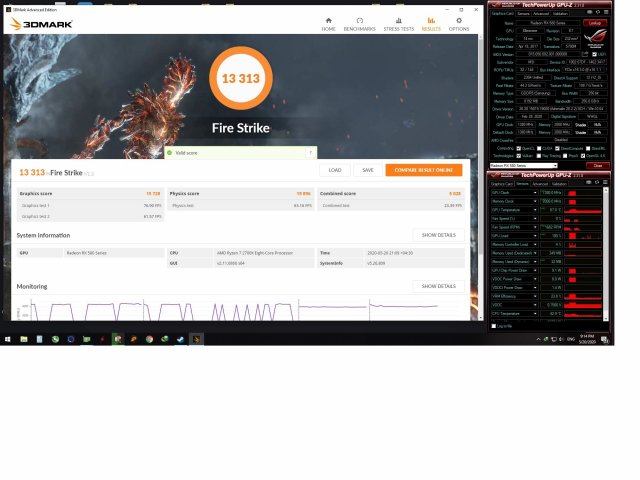
Task: Click the Windows Start button
Action: pyautogui.click(x=8, y=339)
